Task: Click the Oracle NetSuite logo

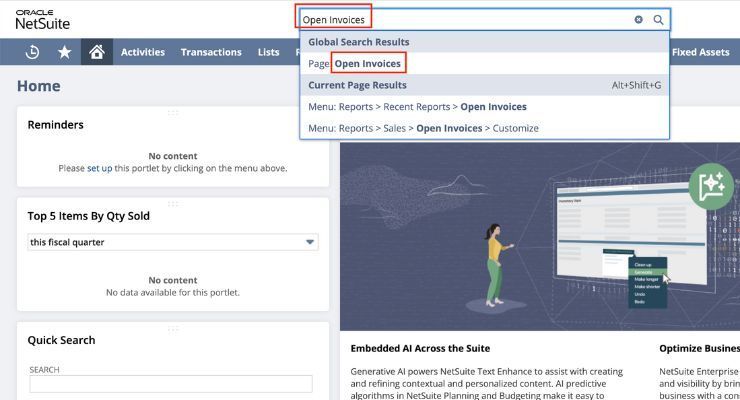Action: 42,19
